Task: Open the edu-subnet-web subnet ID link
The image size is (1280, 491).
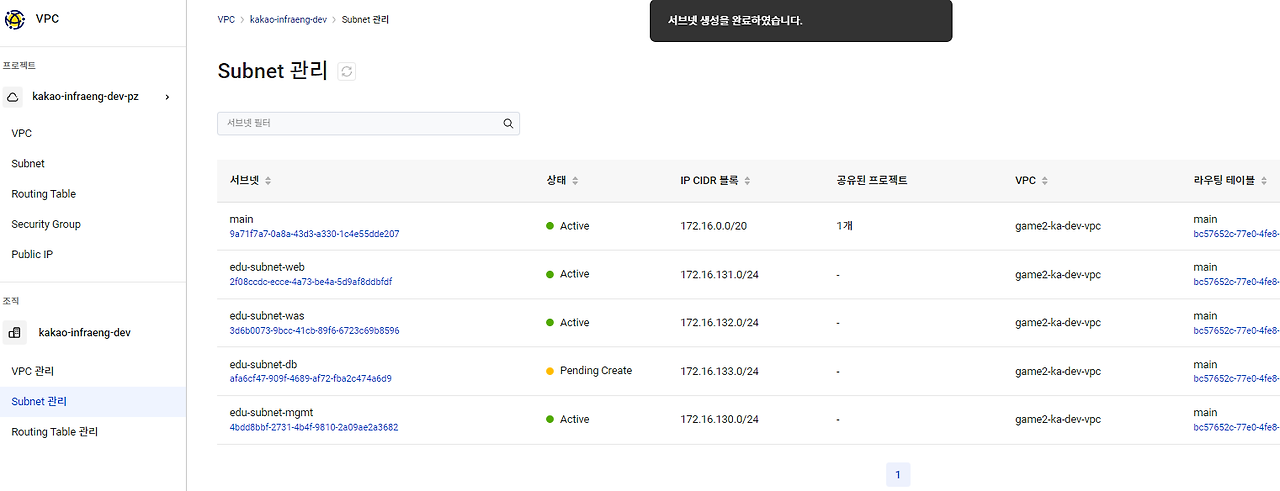Action: tap(311, 282)
